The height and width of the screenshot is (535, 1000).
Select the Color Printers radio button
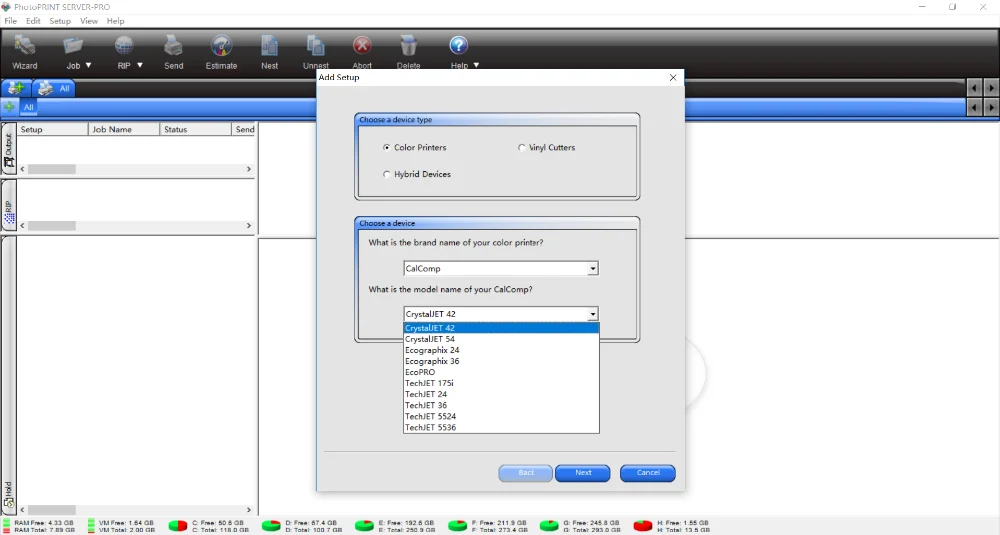pos(386,147)
